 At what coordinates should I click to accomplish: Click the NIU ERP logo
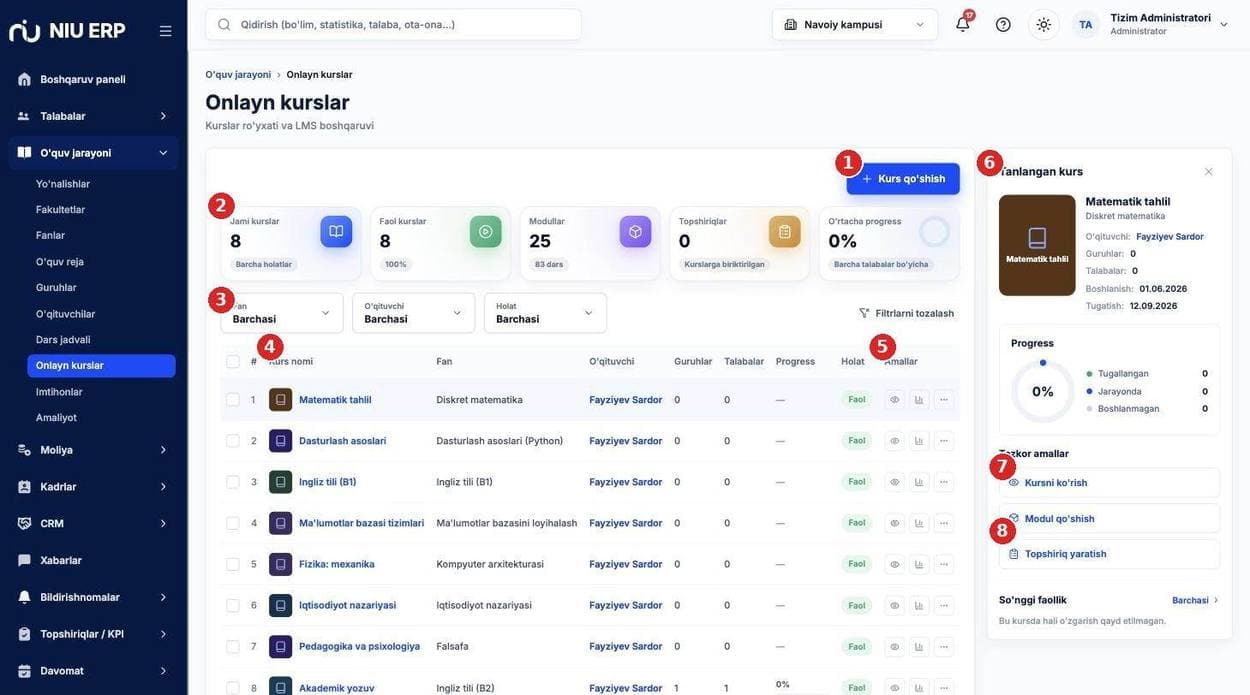click(67, 31)
